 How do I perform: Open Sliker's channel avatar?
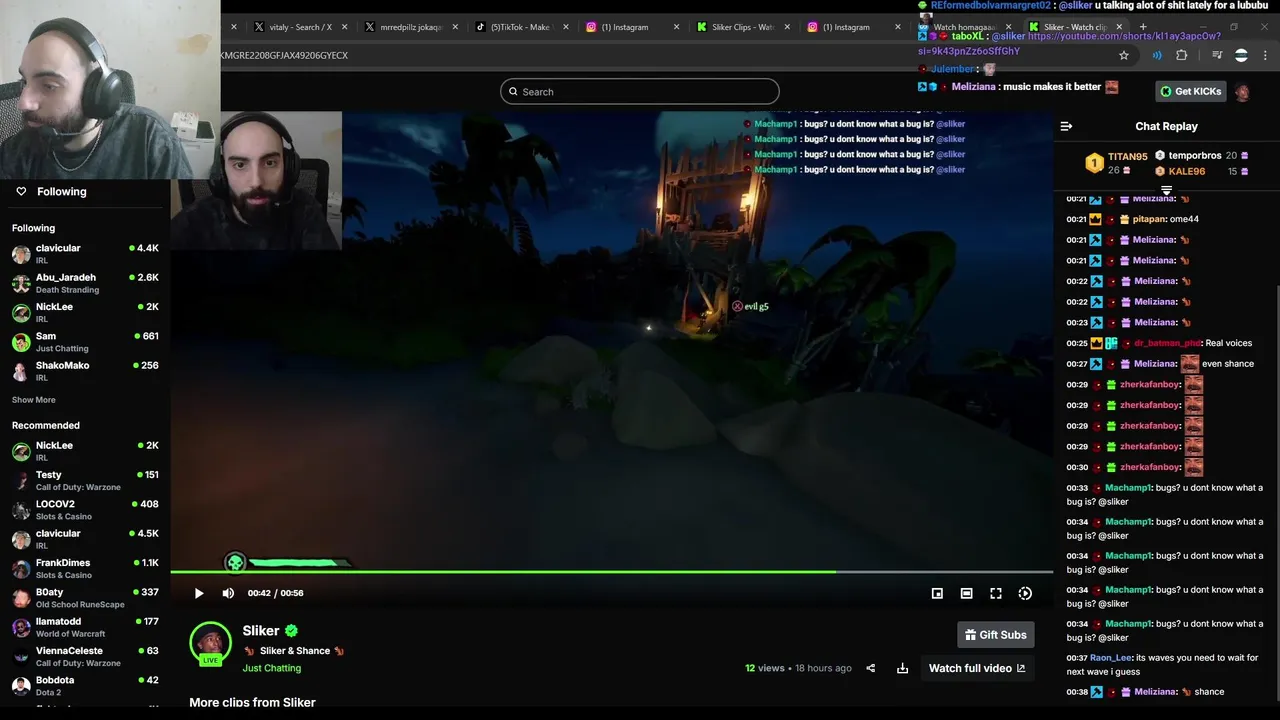(x=210, y=644)
